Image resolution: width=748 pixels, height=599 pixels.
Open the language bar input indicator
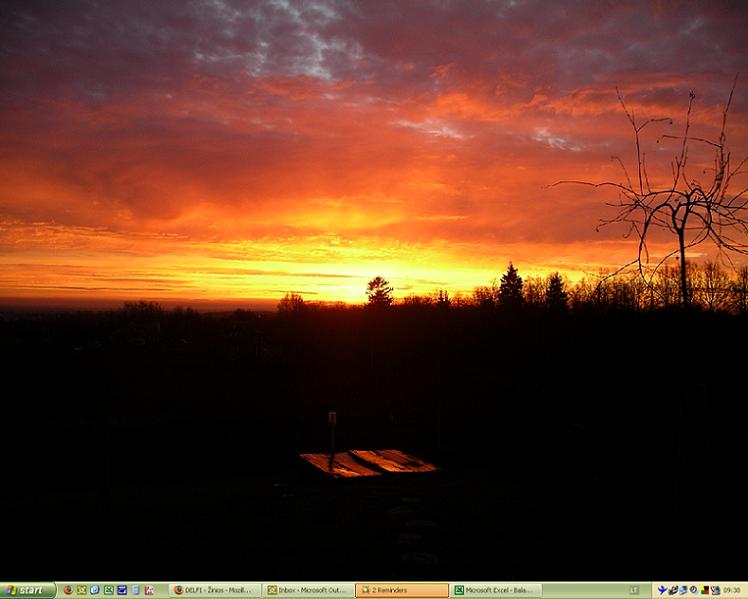[634, 590]
